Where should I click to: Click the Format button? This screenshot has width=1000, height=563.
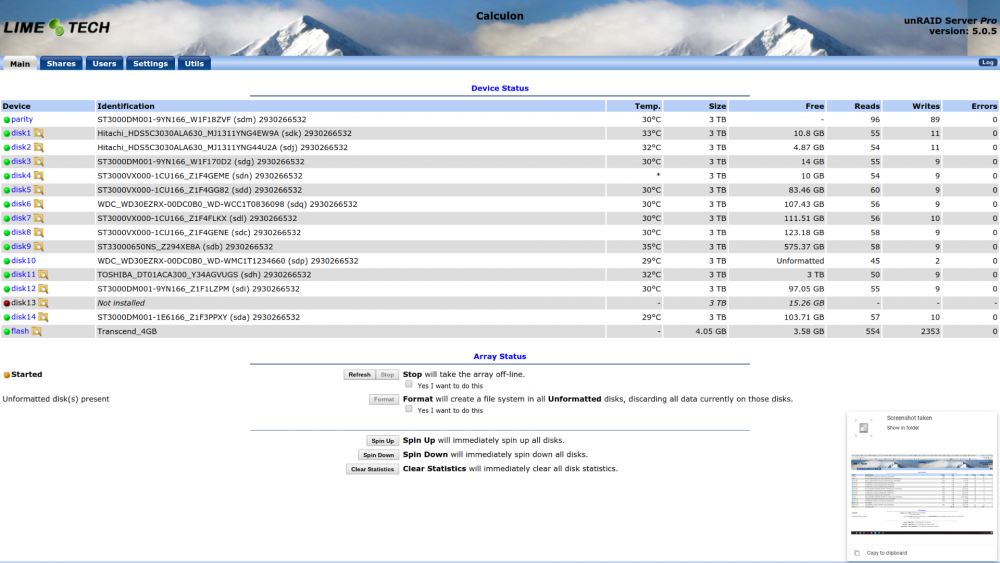tap(384, 399)
